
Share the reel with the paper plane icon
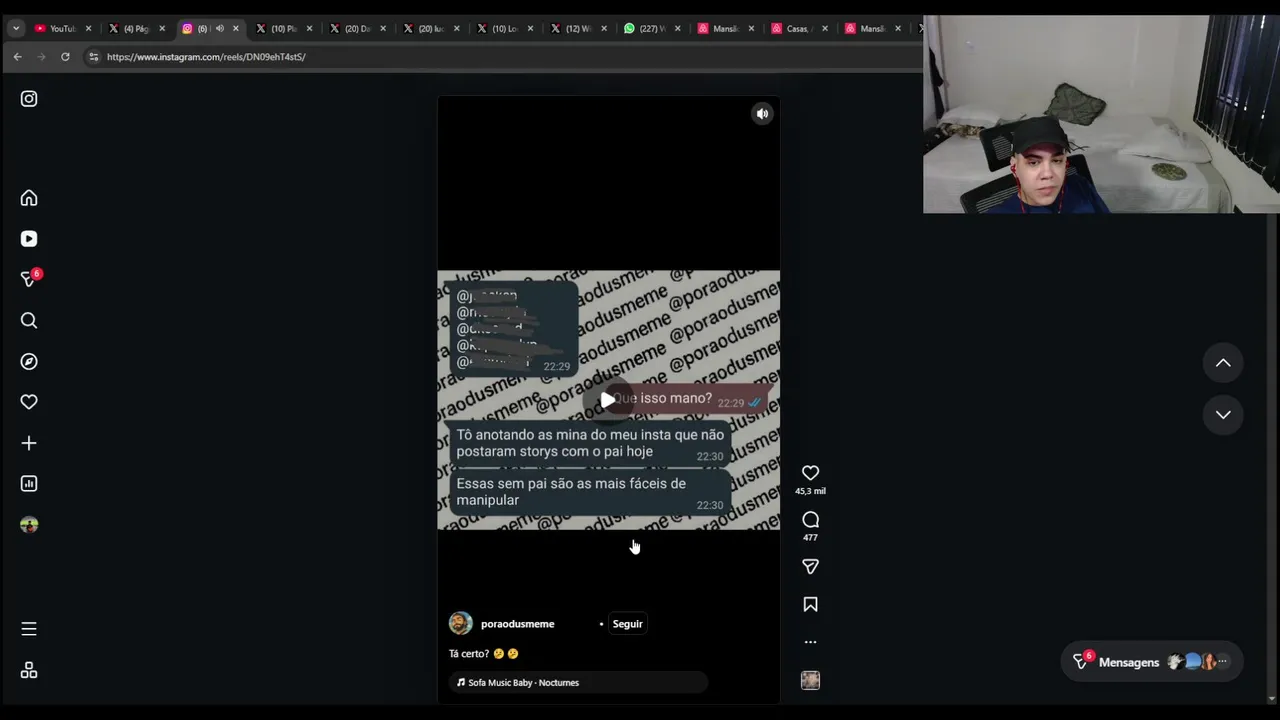click(810, 567)
